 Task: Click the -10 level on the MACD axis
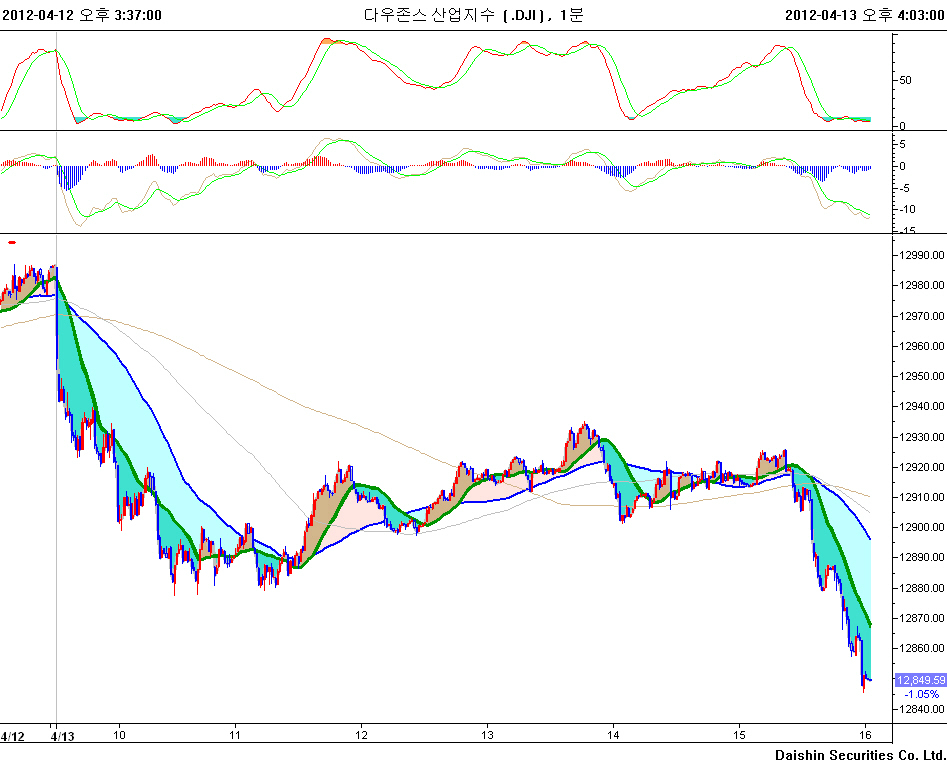click(909, 209)
